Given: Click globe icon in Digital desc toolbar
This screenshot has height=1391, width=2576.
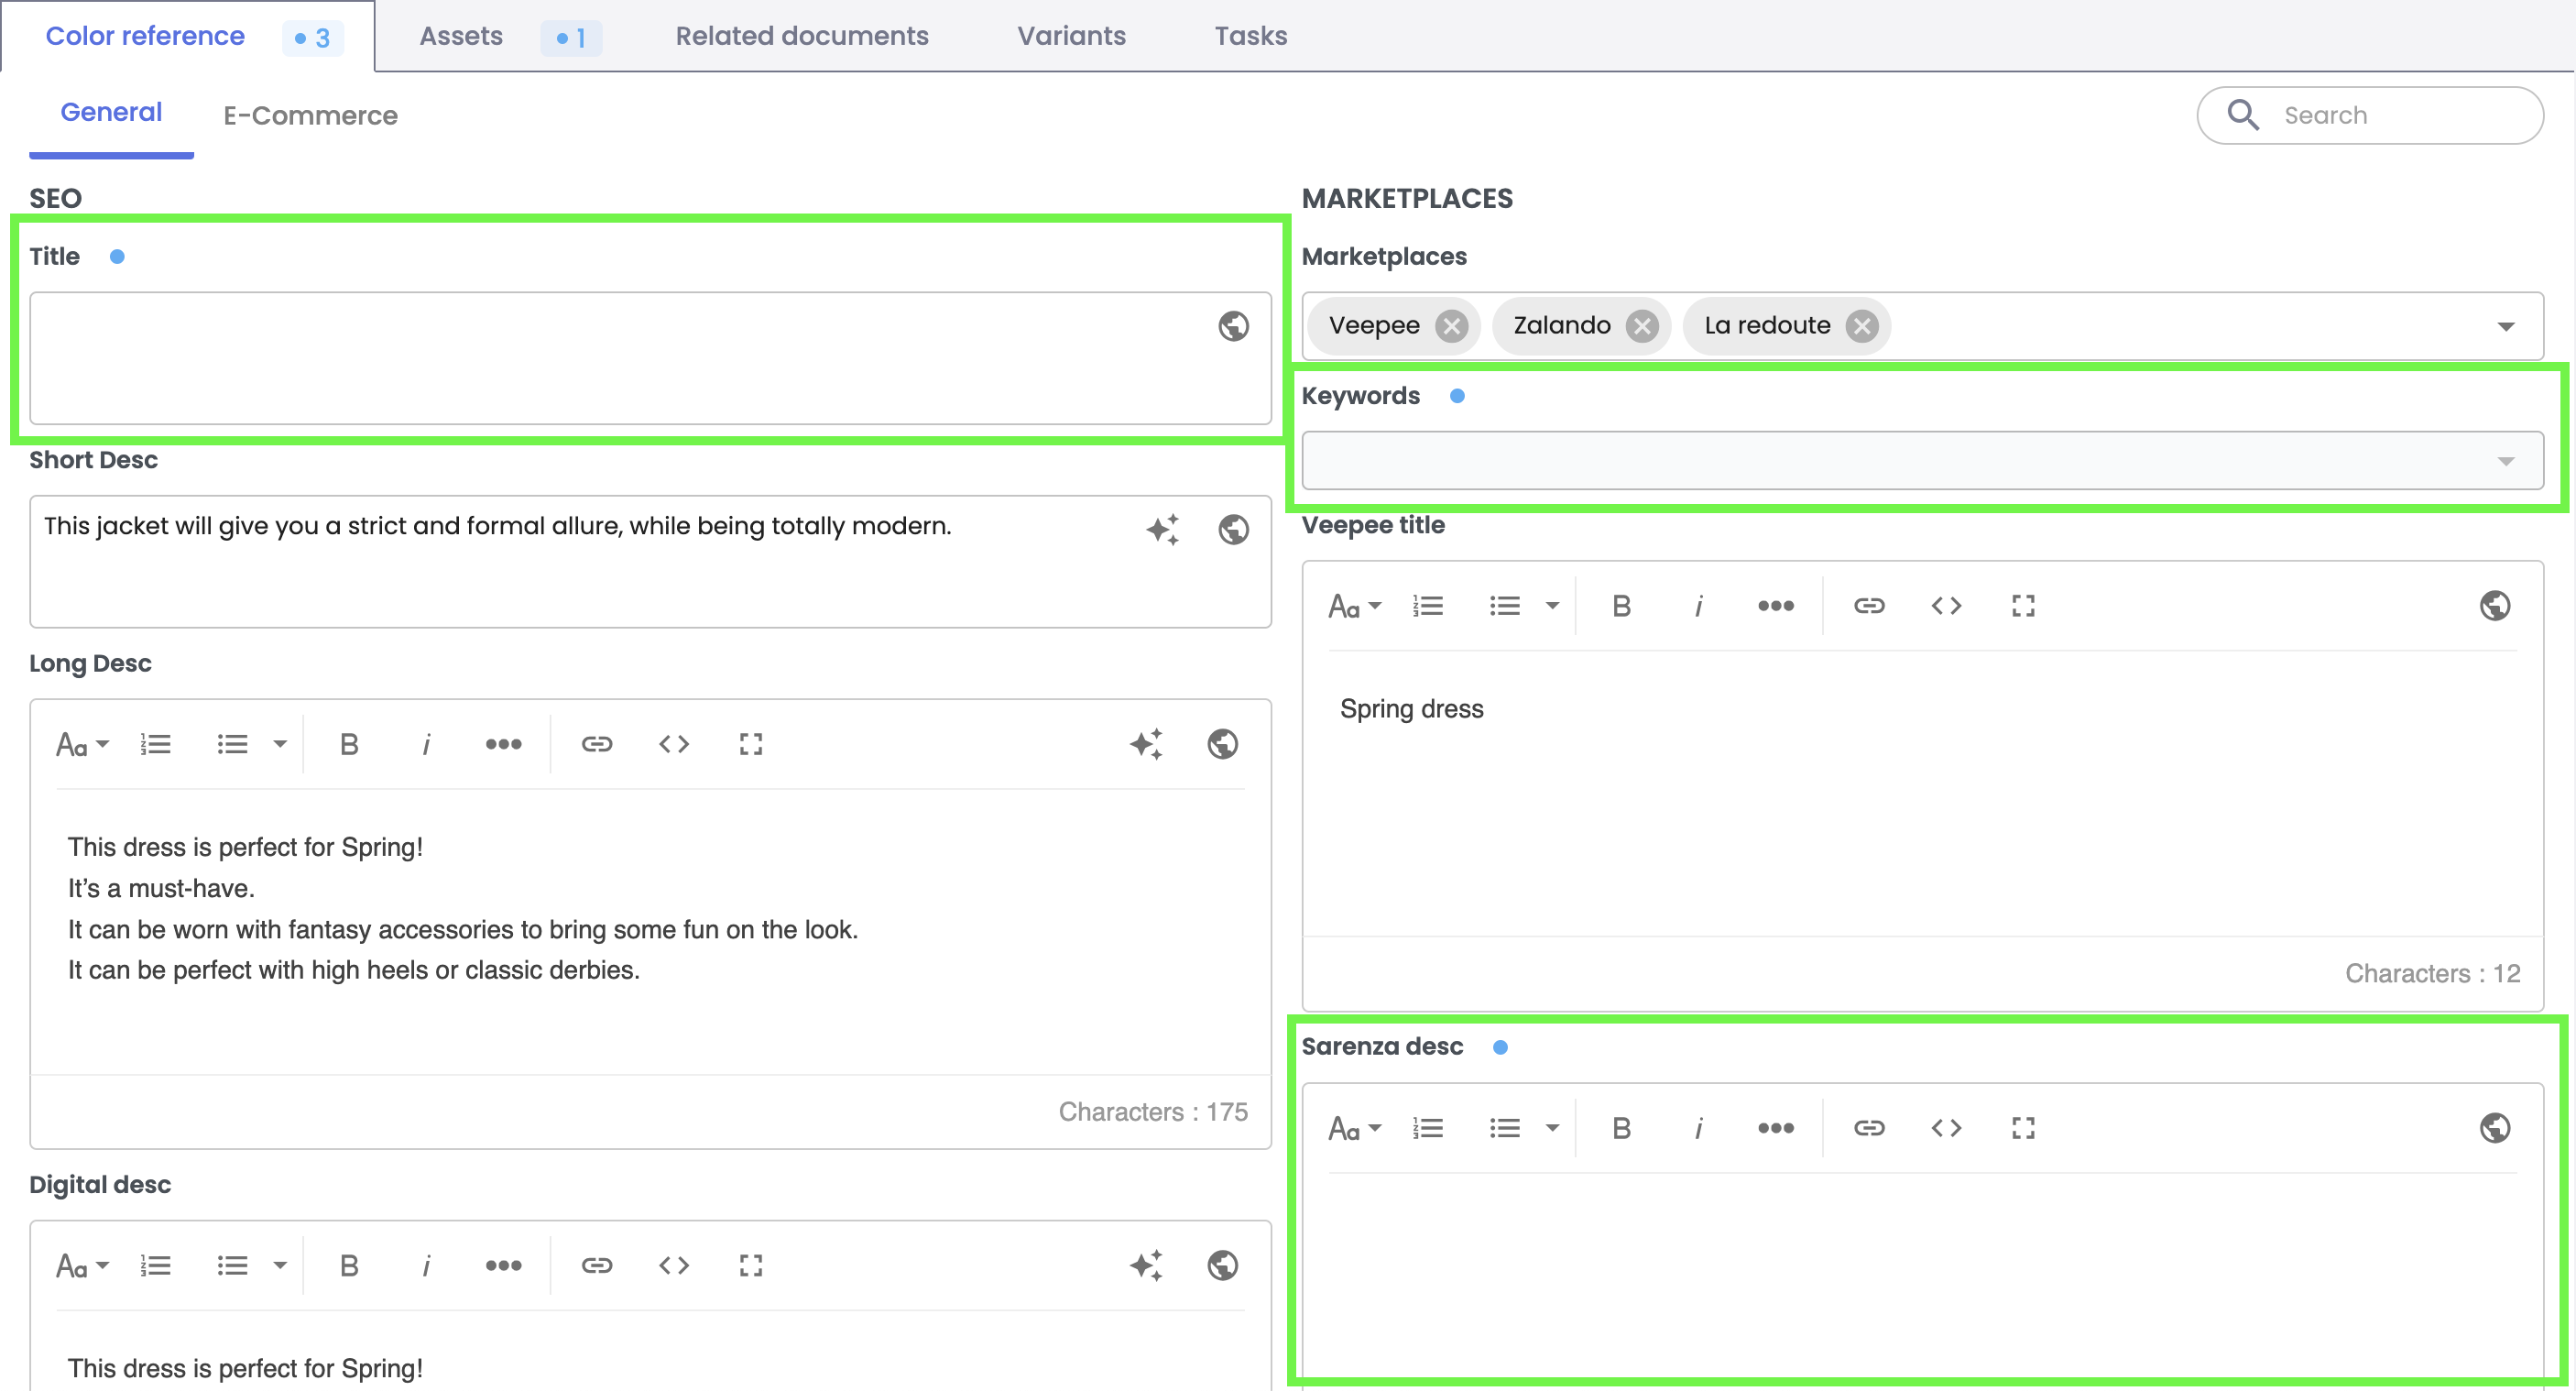Looking at the screenshot, I should [x=1222, y=1266].
